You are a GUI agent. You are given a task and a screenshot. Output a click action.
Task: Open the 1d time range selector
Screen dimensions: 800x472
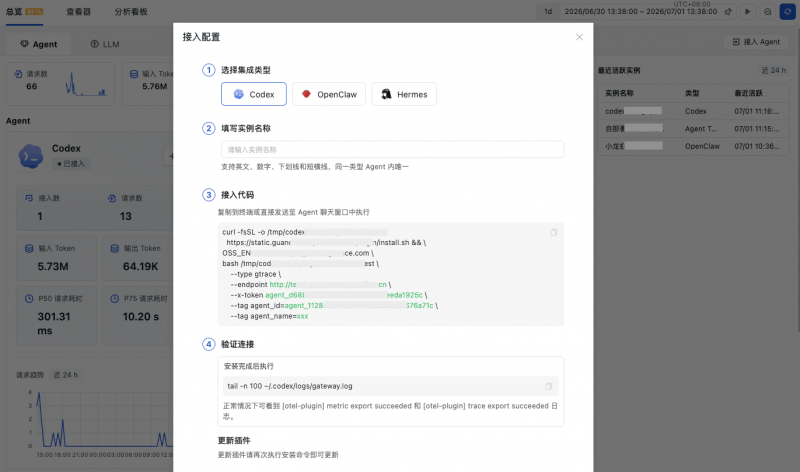(x=548, y=11)
